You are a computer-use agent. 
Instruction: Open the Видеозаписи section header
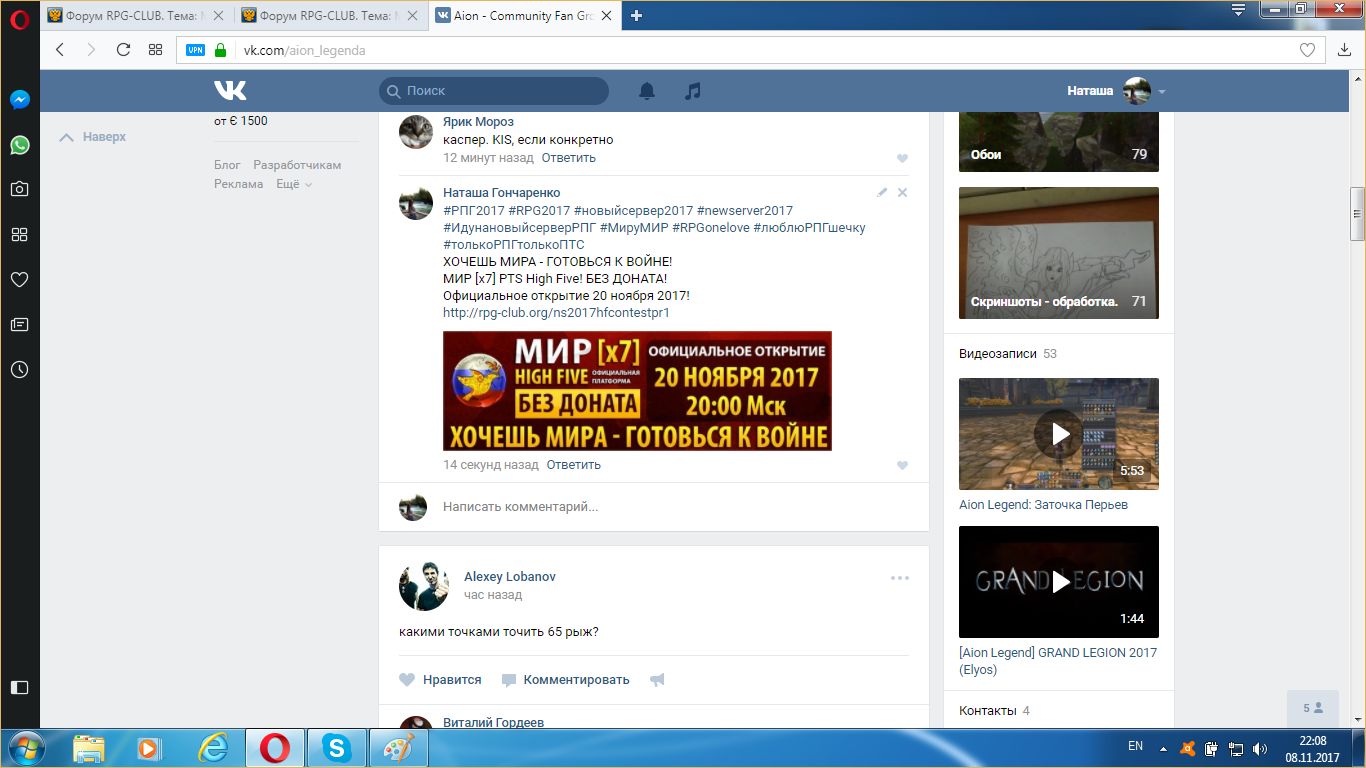pos(999,354)
